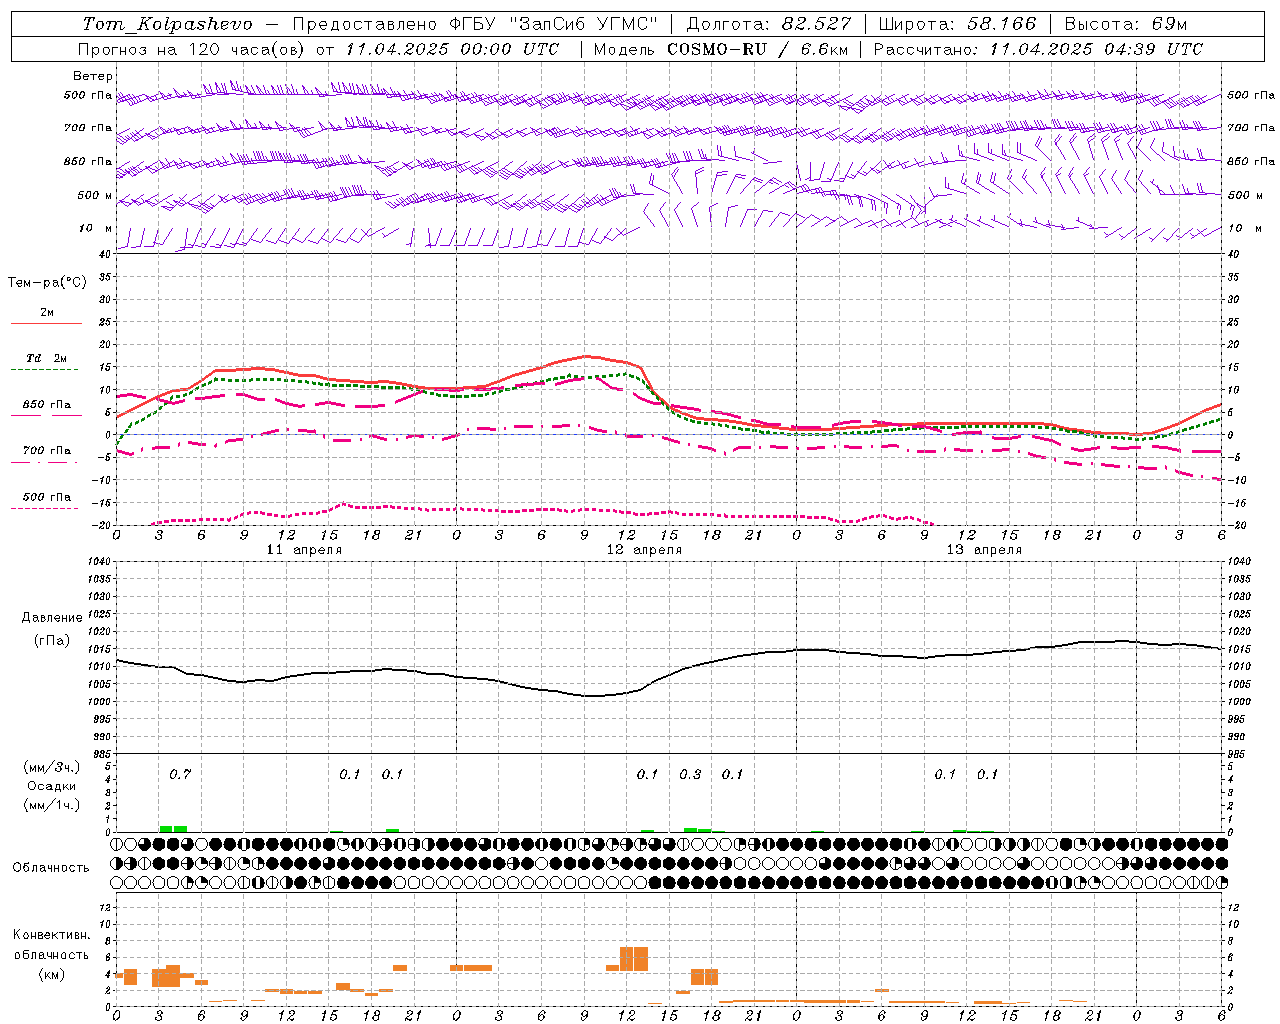Click the (гПа) unit under Давление
This screenshot has height=1024, width=1280.
tap(51, 640)
